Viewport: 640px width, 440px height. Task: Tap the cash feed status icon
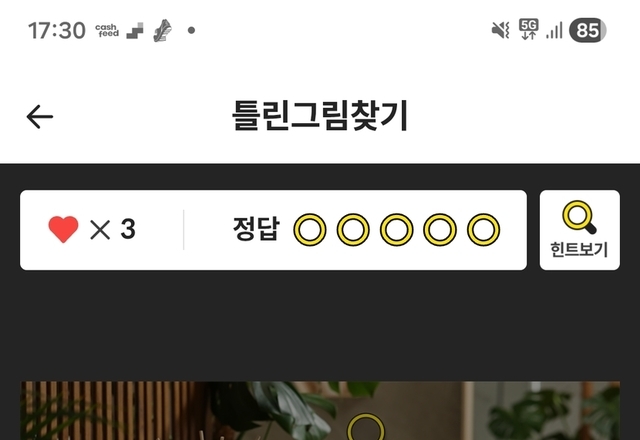point(107,31)
